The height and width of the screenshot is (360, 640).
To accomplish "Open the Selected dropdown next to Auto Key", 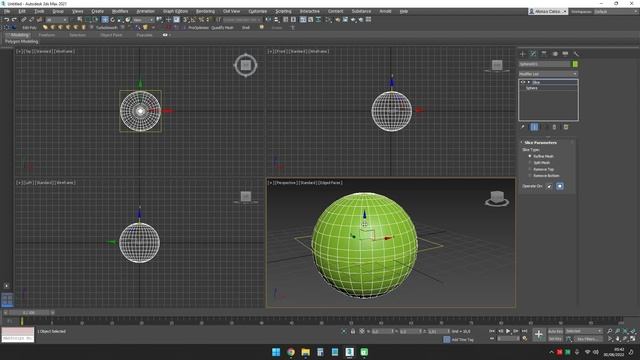I will (584, 331).
